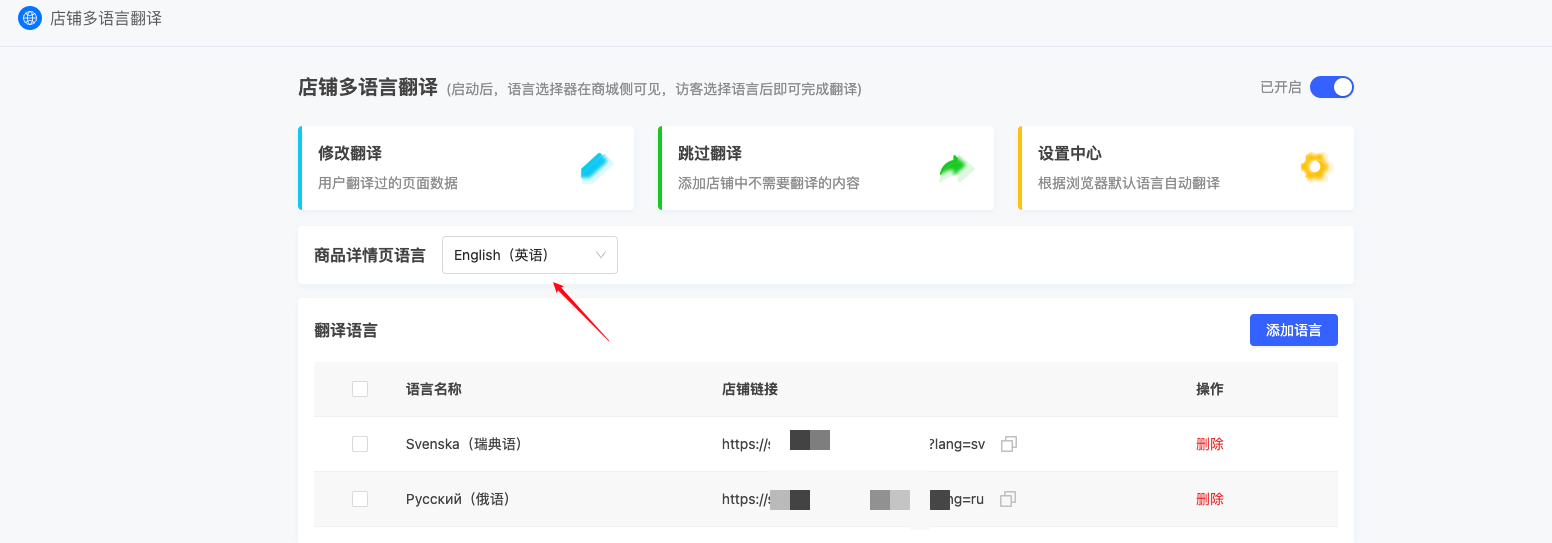Copy the Svenska store link
The height and width of the screenshot is (543, 1552).
pyautogui.click(x=1009, y=444)
